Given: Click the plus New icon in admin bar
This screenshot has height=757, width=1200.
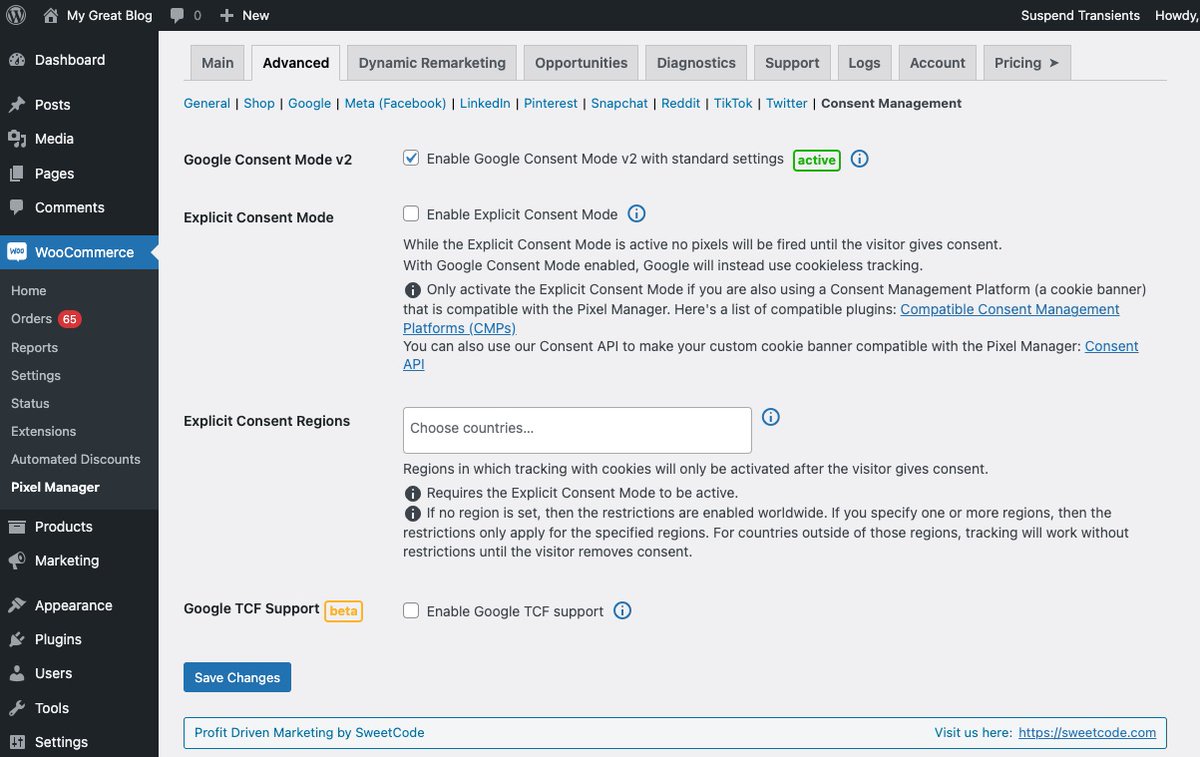Looking at the screenshot, I should point(226,15).
